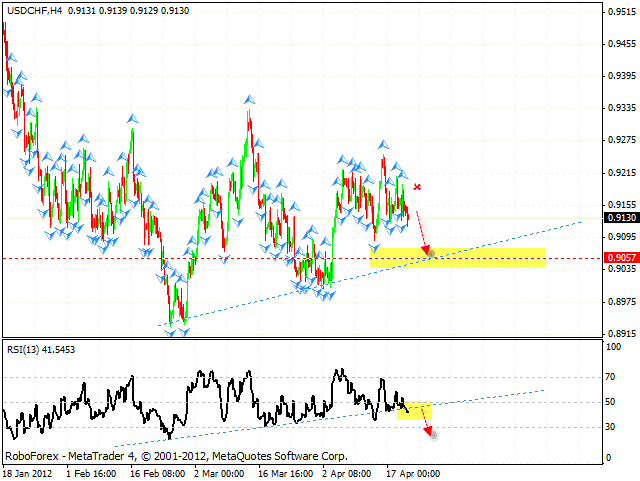The height and width of the screenshot is (481, 640).
Task: Click the RSI 70 level label
Action: pyautogui.click(x=608, y=378)
